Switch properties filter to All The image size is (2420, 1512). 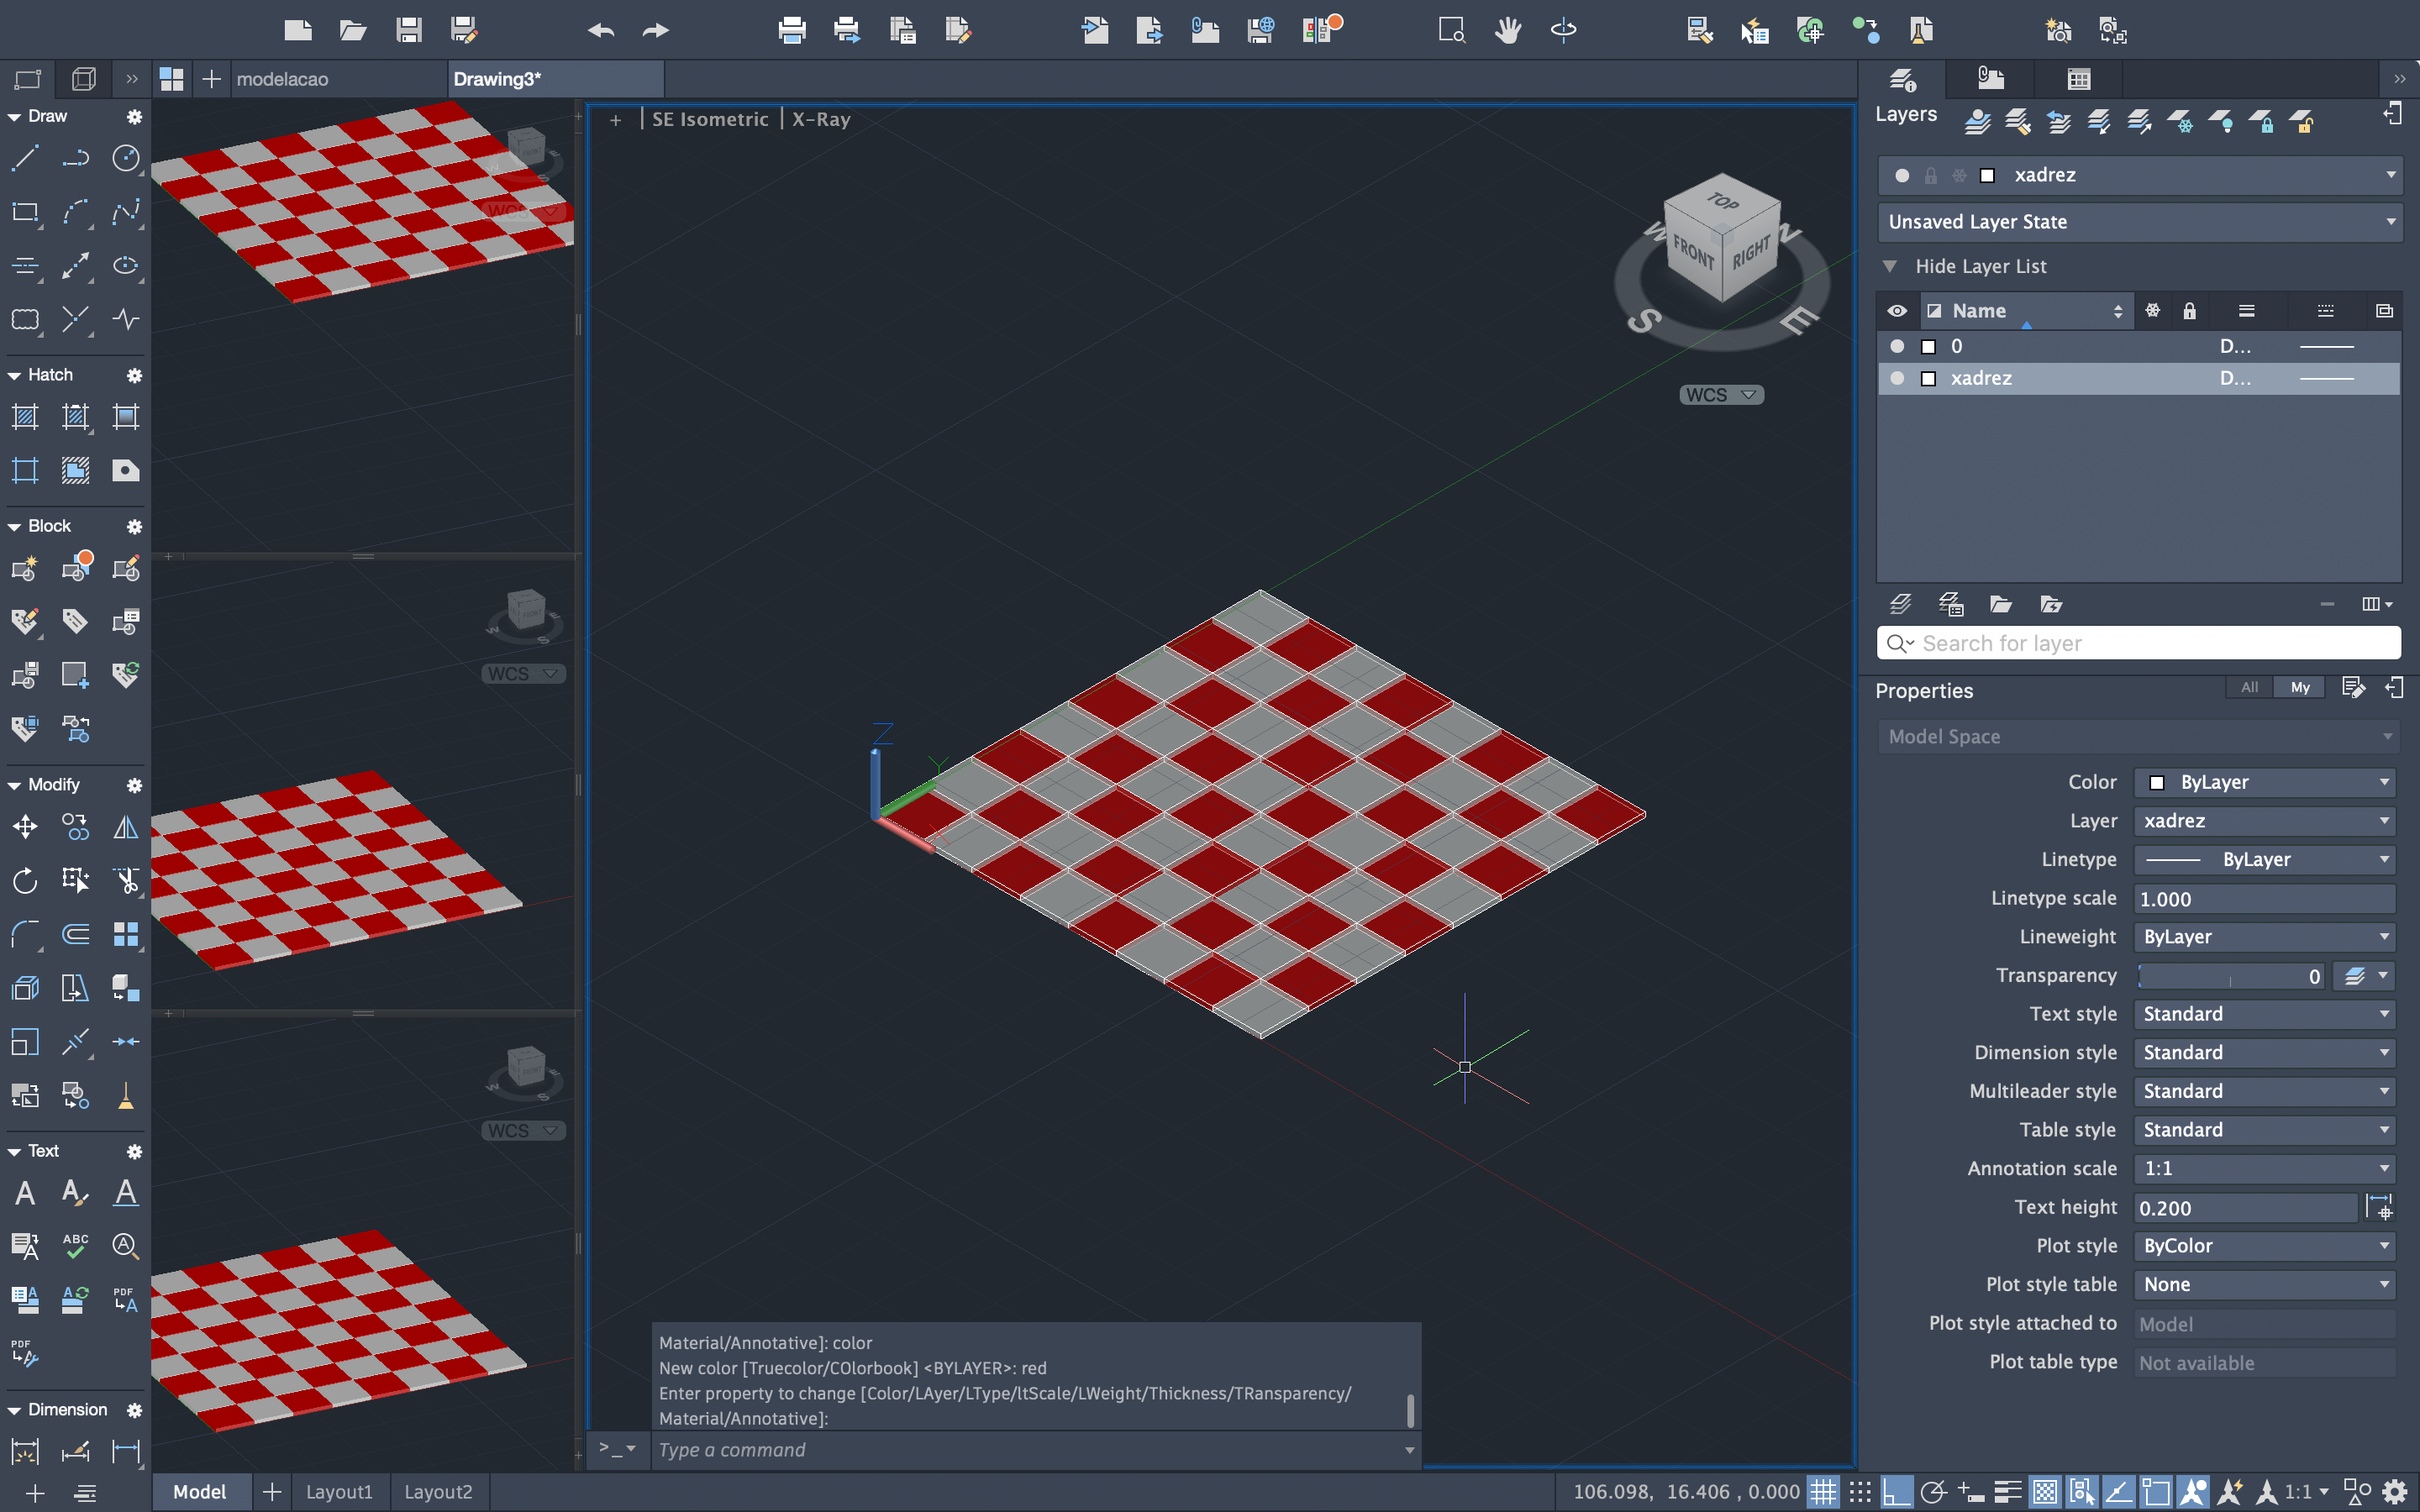tap(2249, 687)
